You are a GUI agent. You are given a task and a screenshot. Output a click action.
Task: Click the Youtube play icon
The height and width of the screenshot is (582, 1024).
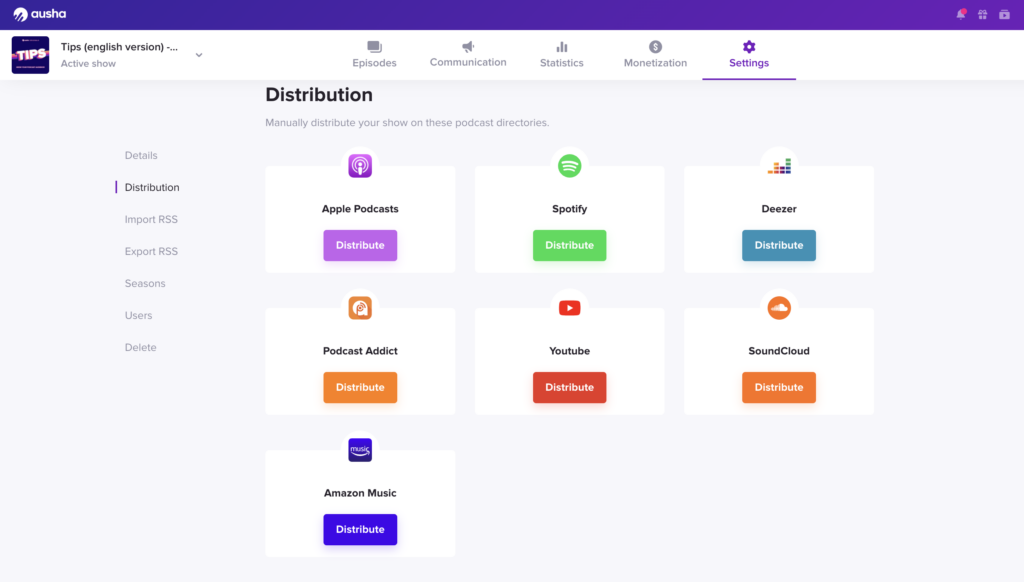[569, 308]
